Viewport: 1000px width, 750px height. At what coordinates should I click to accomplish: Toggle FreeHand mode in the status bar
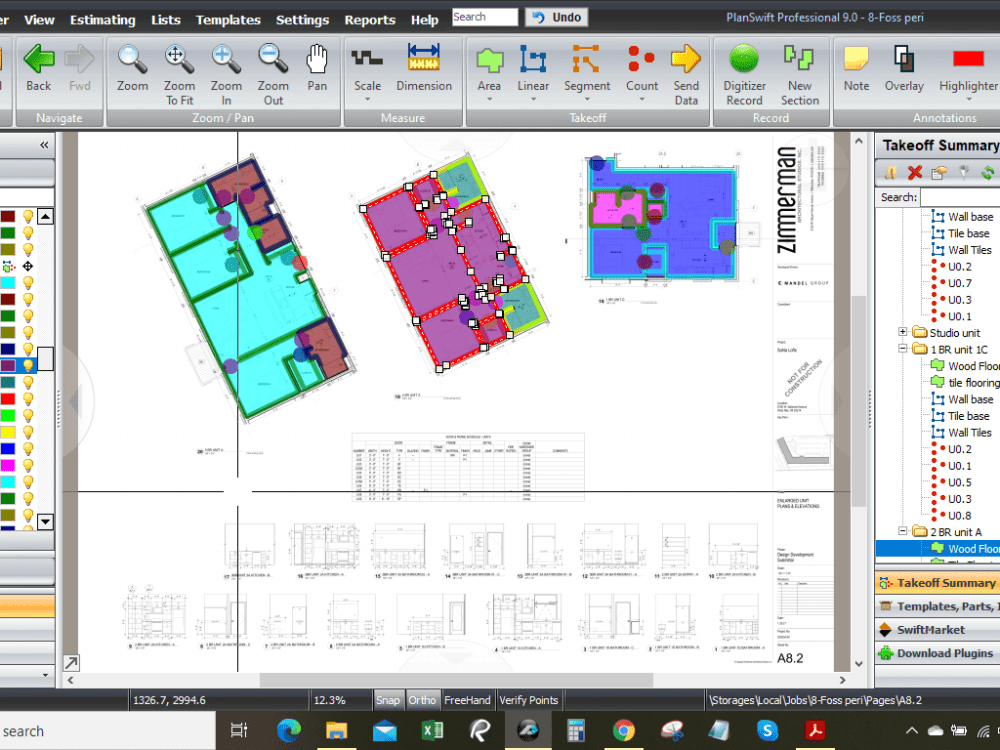pyautogui.click(x=467, y=700)
